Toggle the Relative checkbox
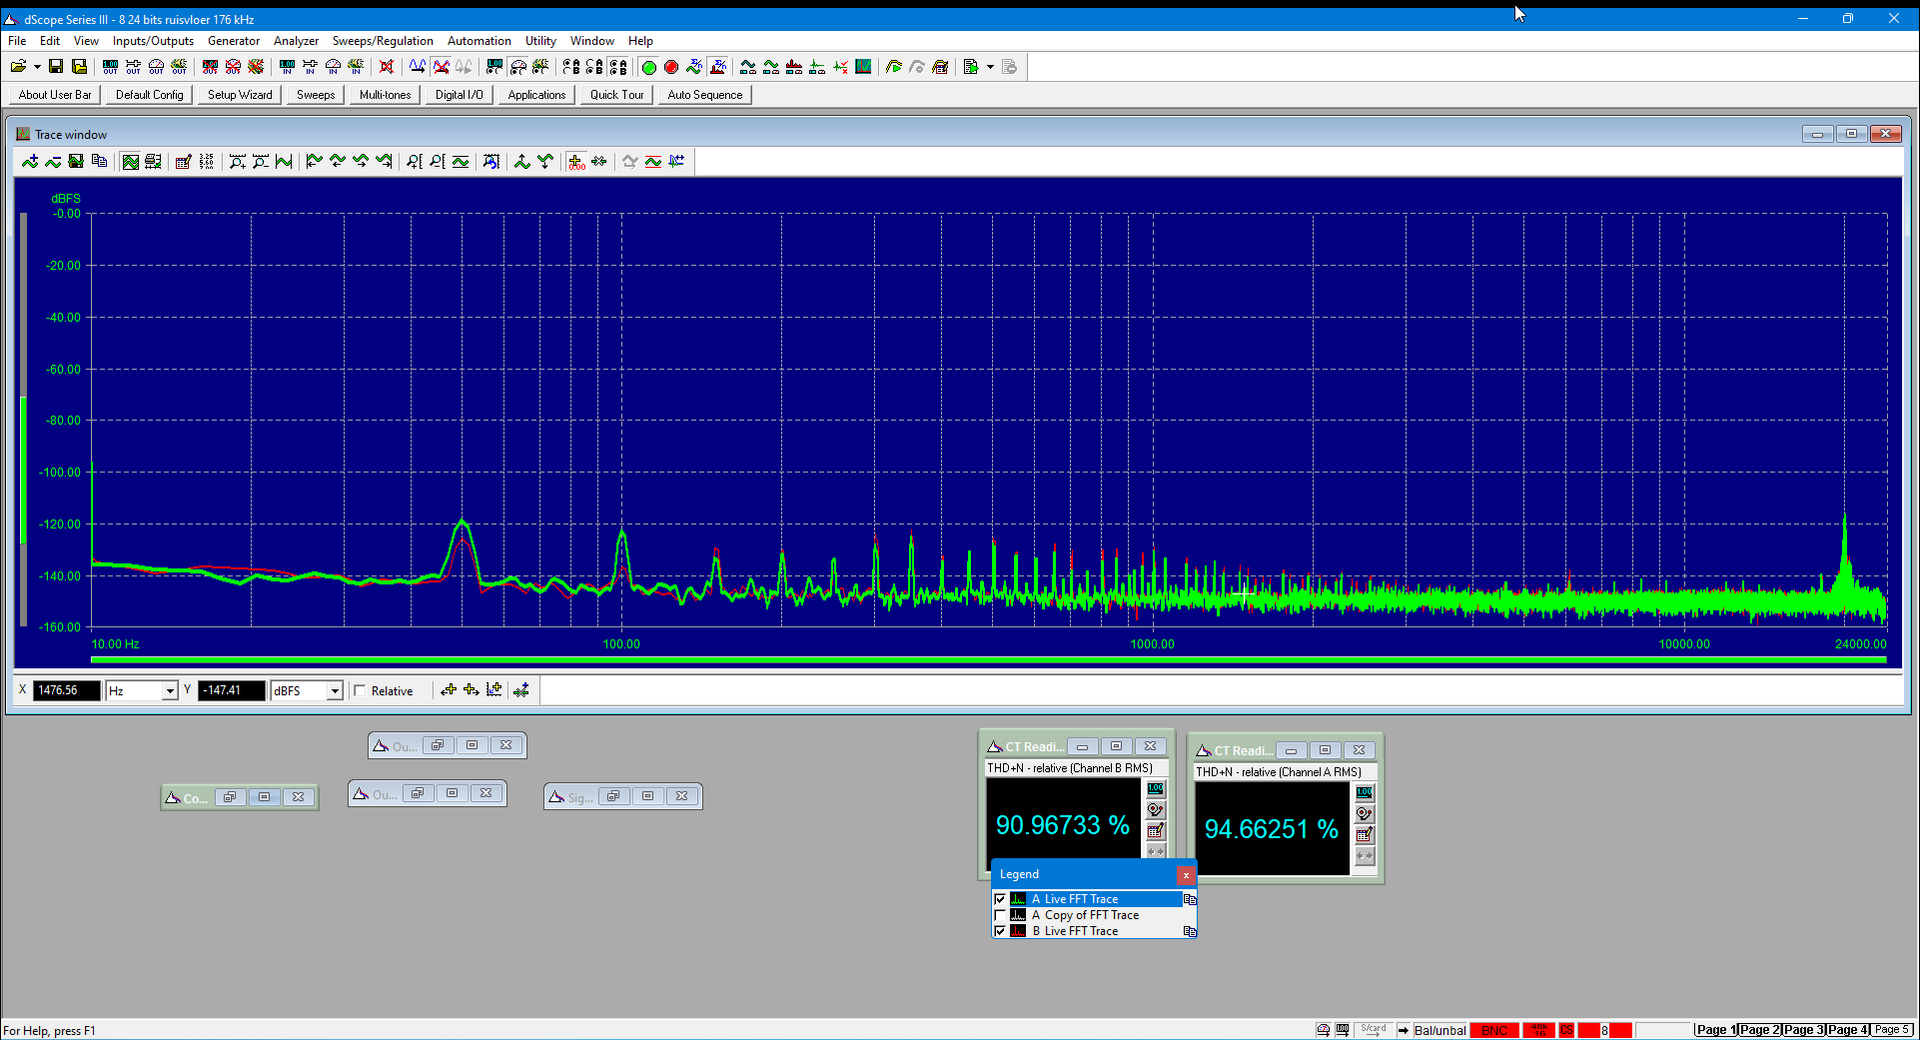 (361, 691)
